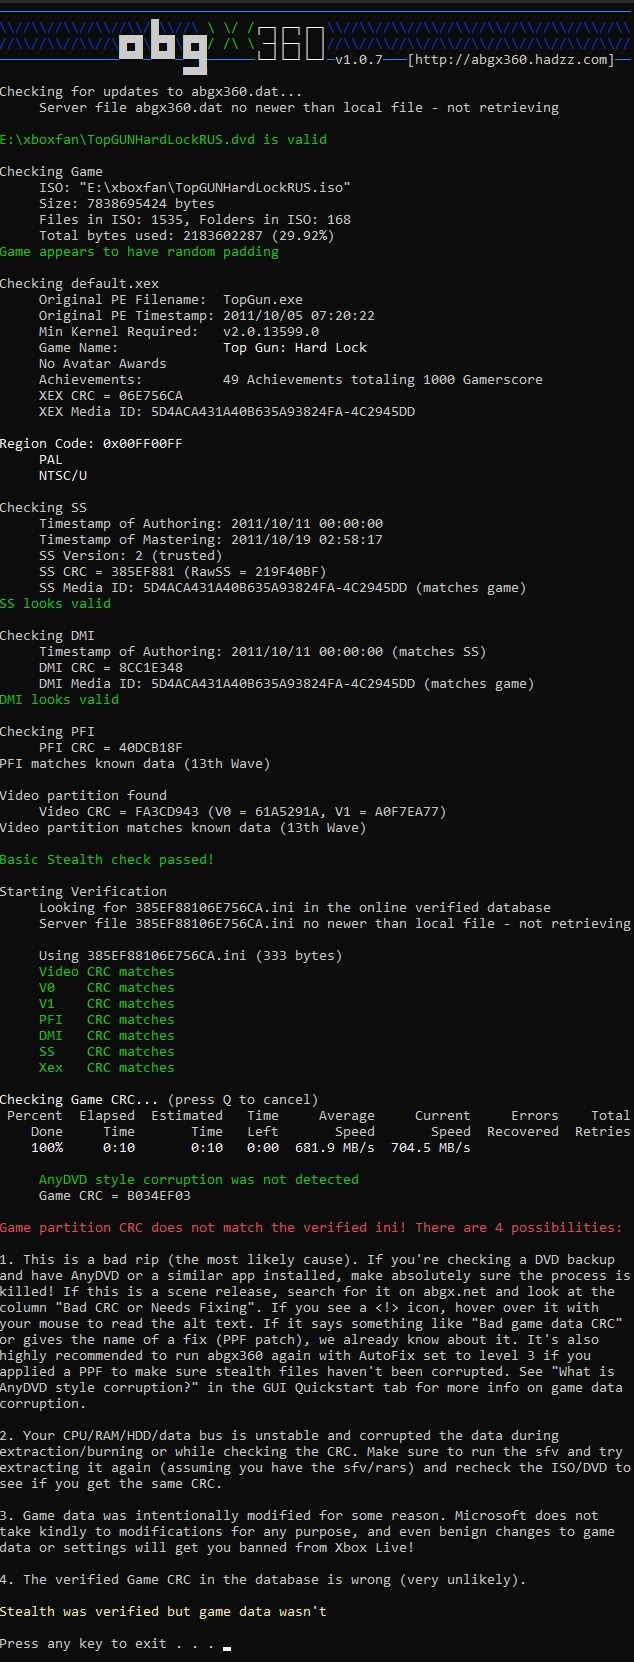The width and height of the screenshot is (634, 1662).
Task: Click 'Game appears to have random padding'
Action: (x=139, y=252)
